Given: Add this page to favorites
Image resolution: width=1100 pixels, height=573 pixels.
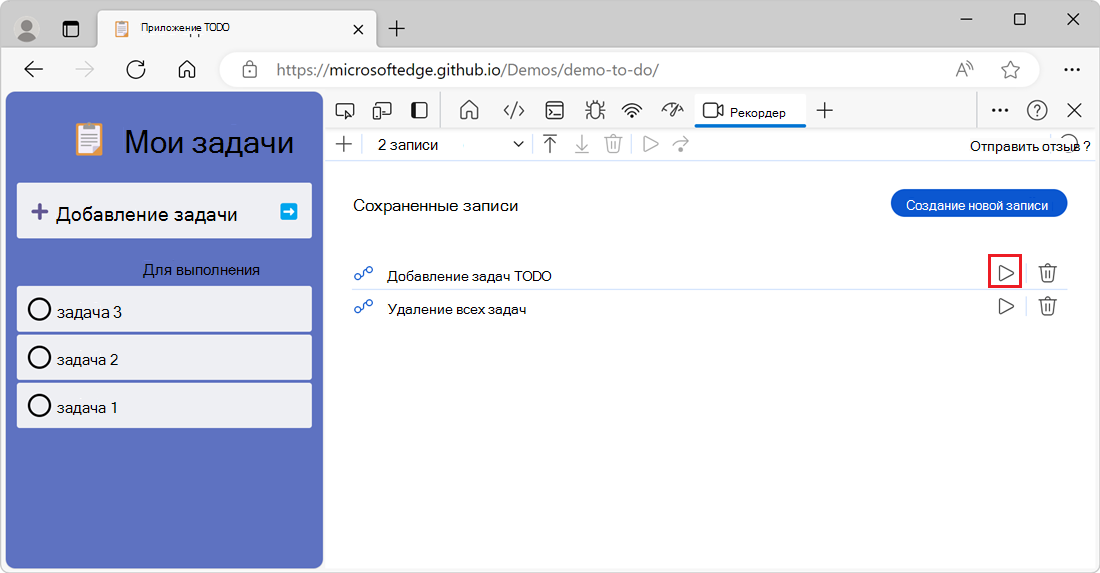Looking at the screenshot, I should coord(1010,69).
